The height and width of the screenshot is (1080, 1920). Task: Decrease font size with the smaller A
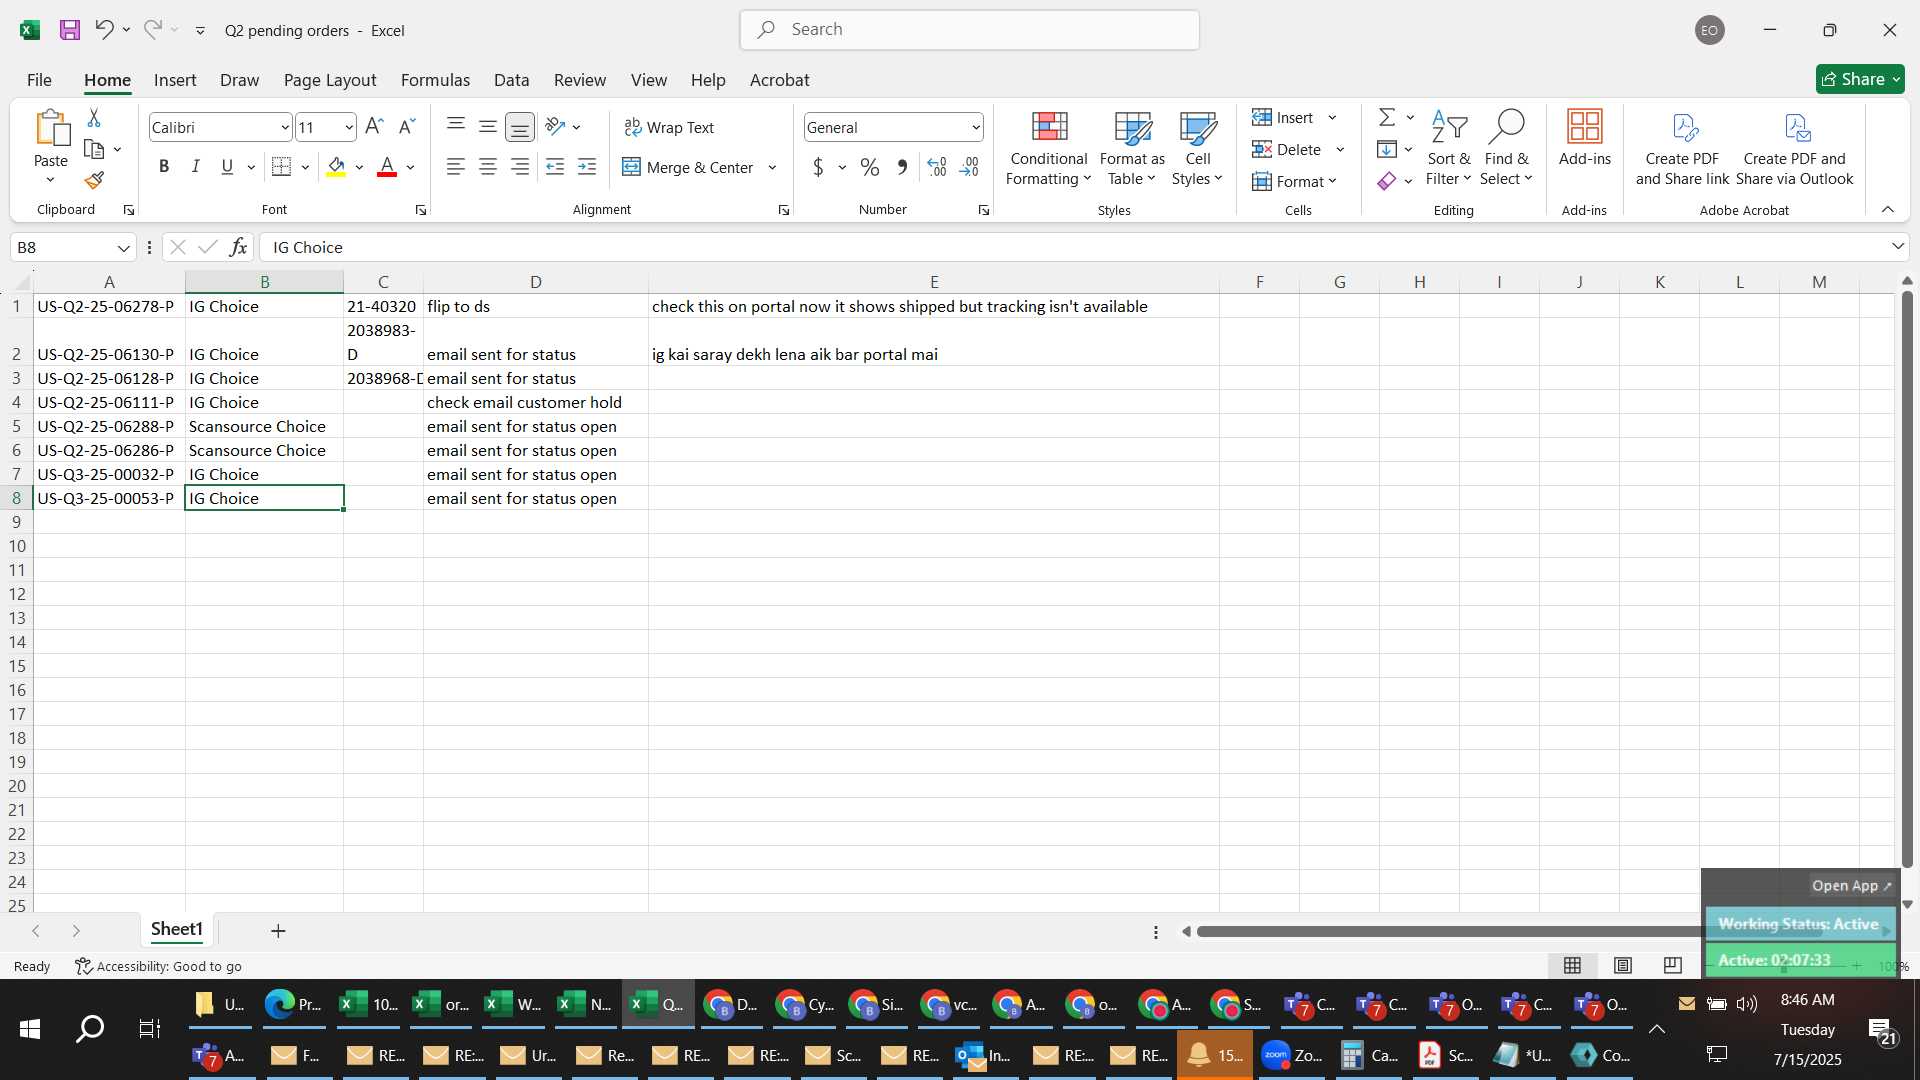(x=406, y=127)
